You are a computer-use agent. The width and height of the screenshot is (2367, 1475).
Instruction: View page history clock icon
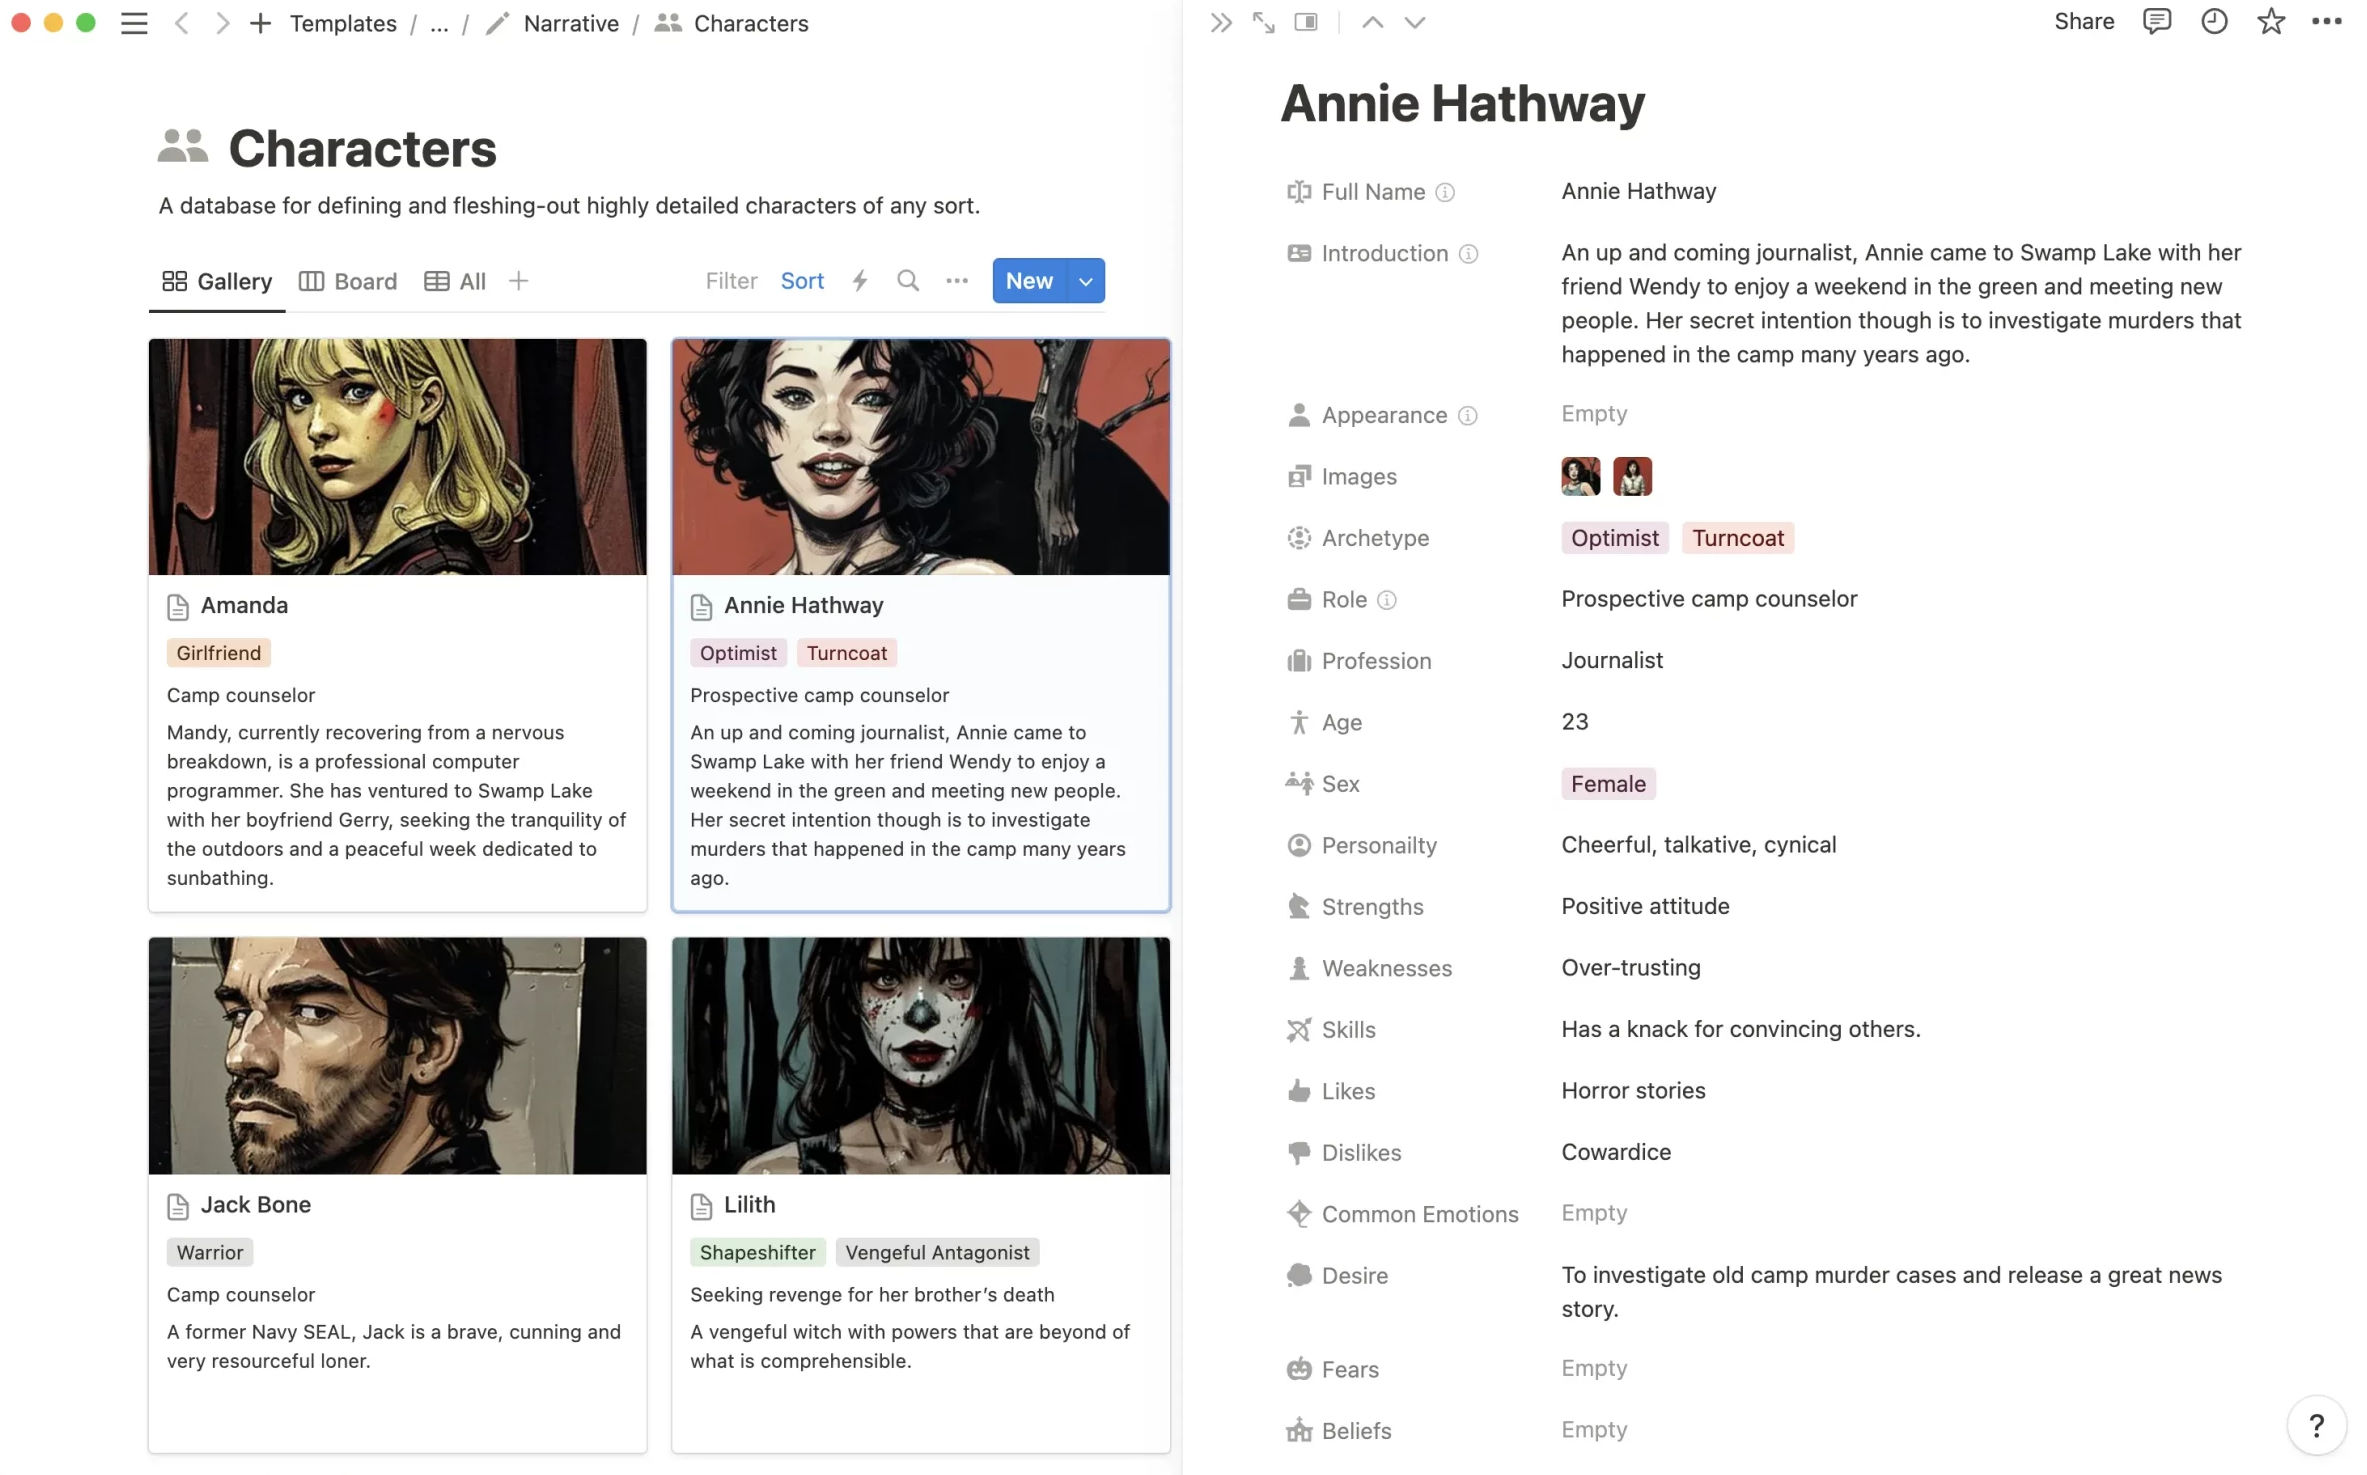(x=2213, y=22)
